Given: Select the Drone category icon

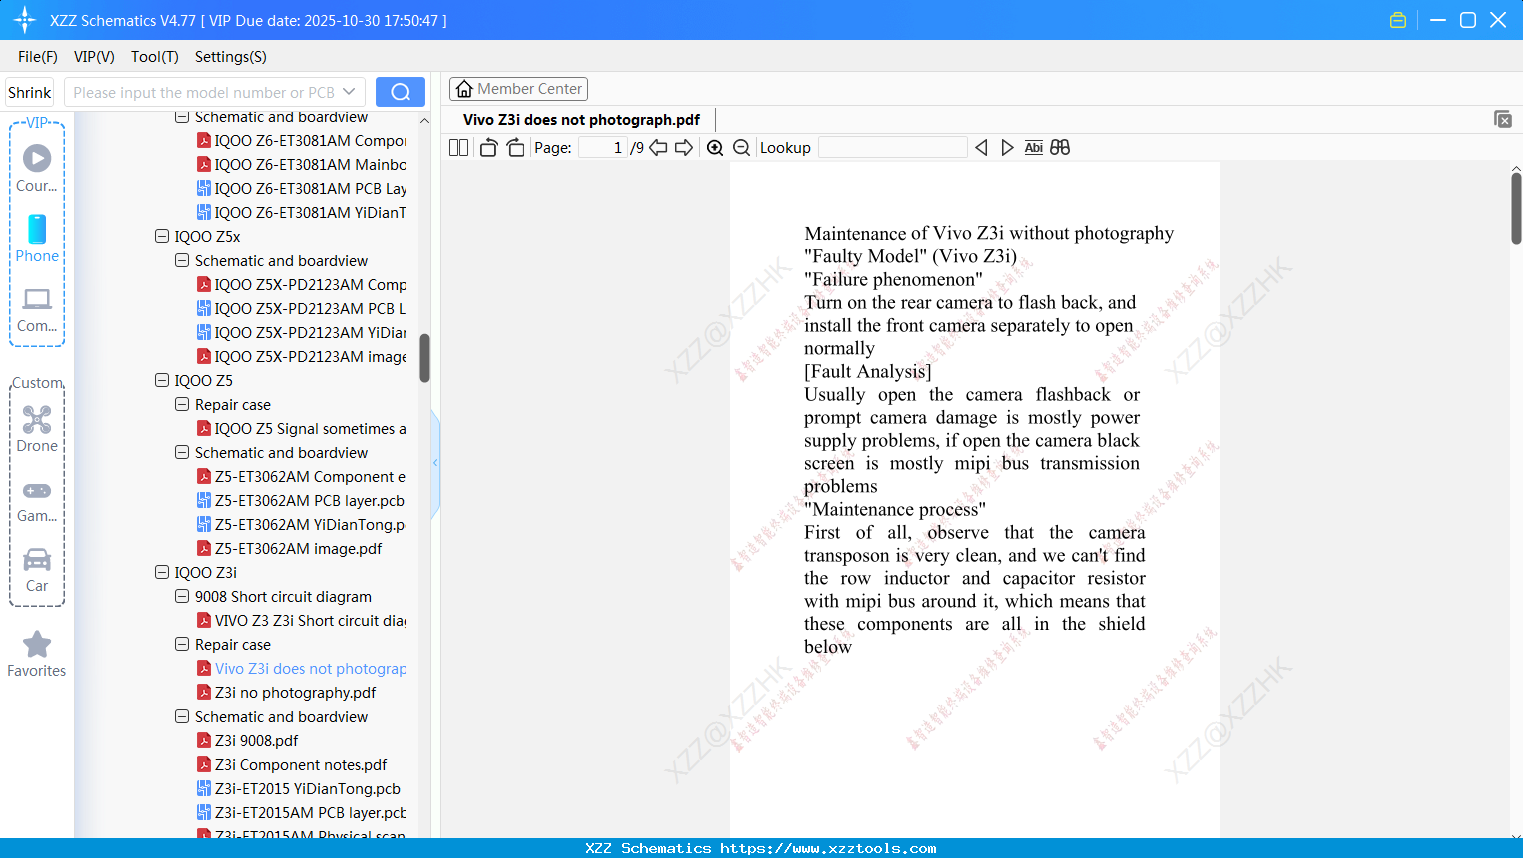Looking at the screenshot, I should coord(37,429).
